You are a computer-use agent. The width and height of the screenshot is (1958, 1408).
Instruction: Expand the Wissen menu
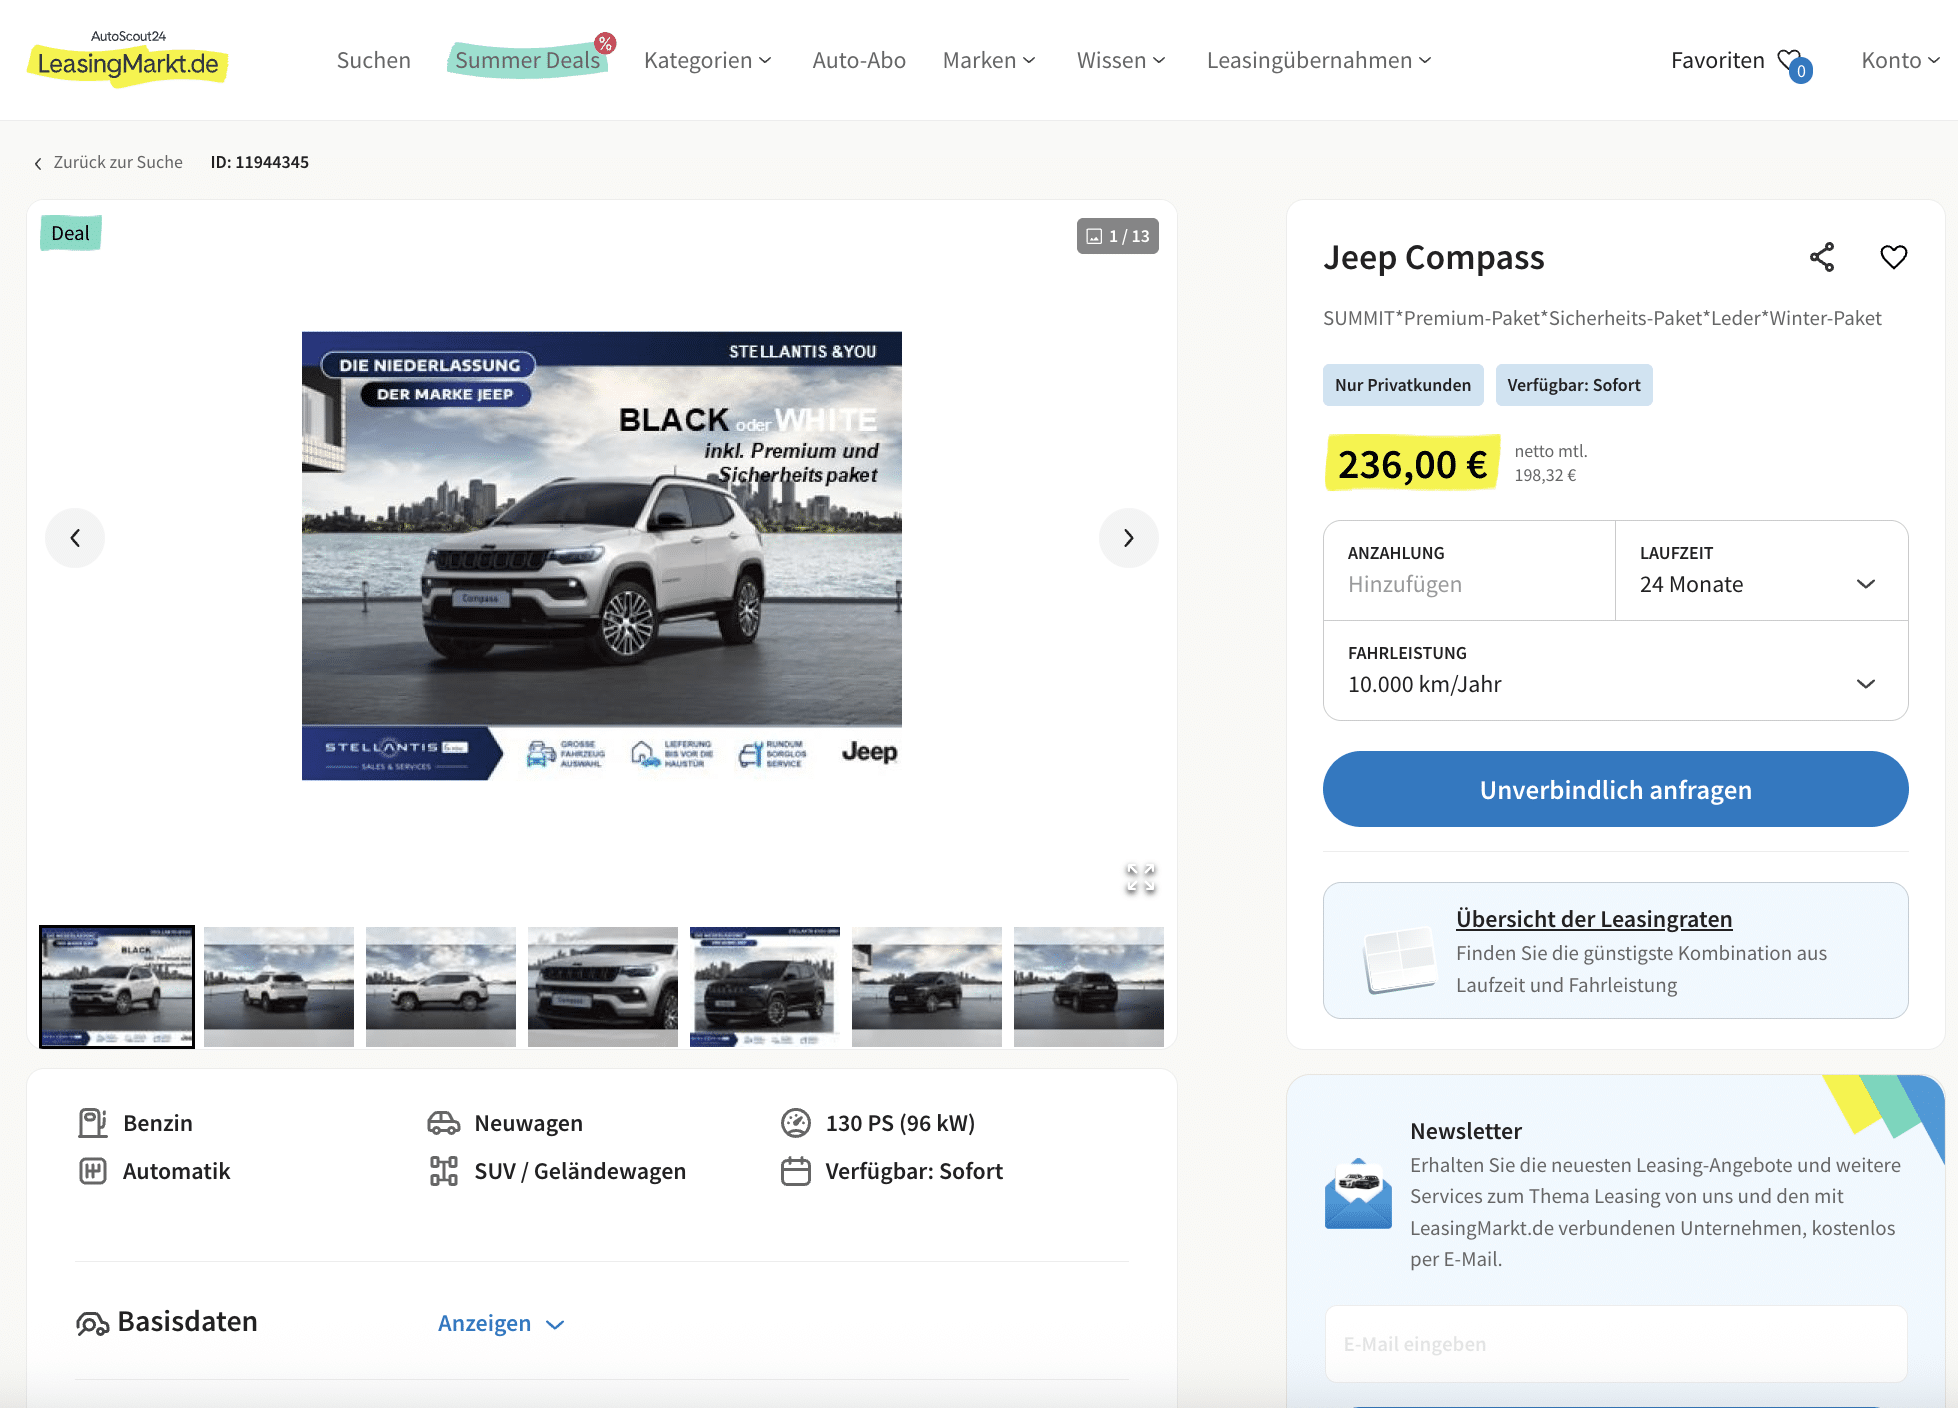pyautogui.click(x=1121, y=60)
